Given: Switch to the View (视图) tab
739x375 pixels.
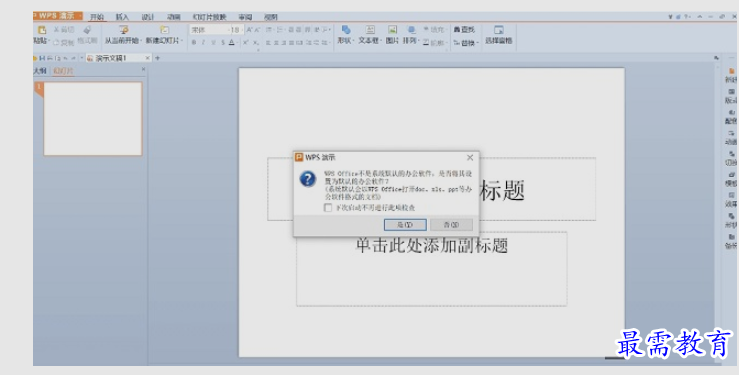Looking at the screenshot, I should [271, 17].
